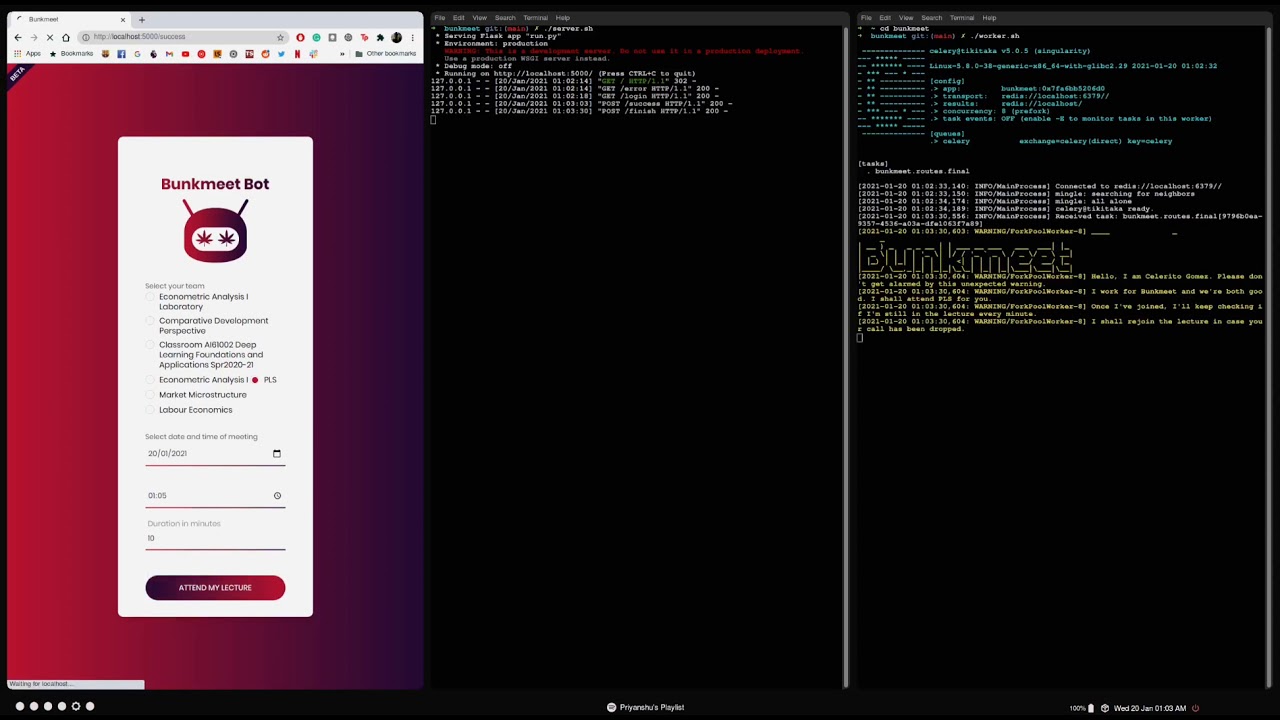This screenshot has height=720, width=1280.
Task: Open the Search menu in the worker terminal
Action: tap(931, 18)
